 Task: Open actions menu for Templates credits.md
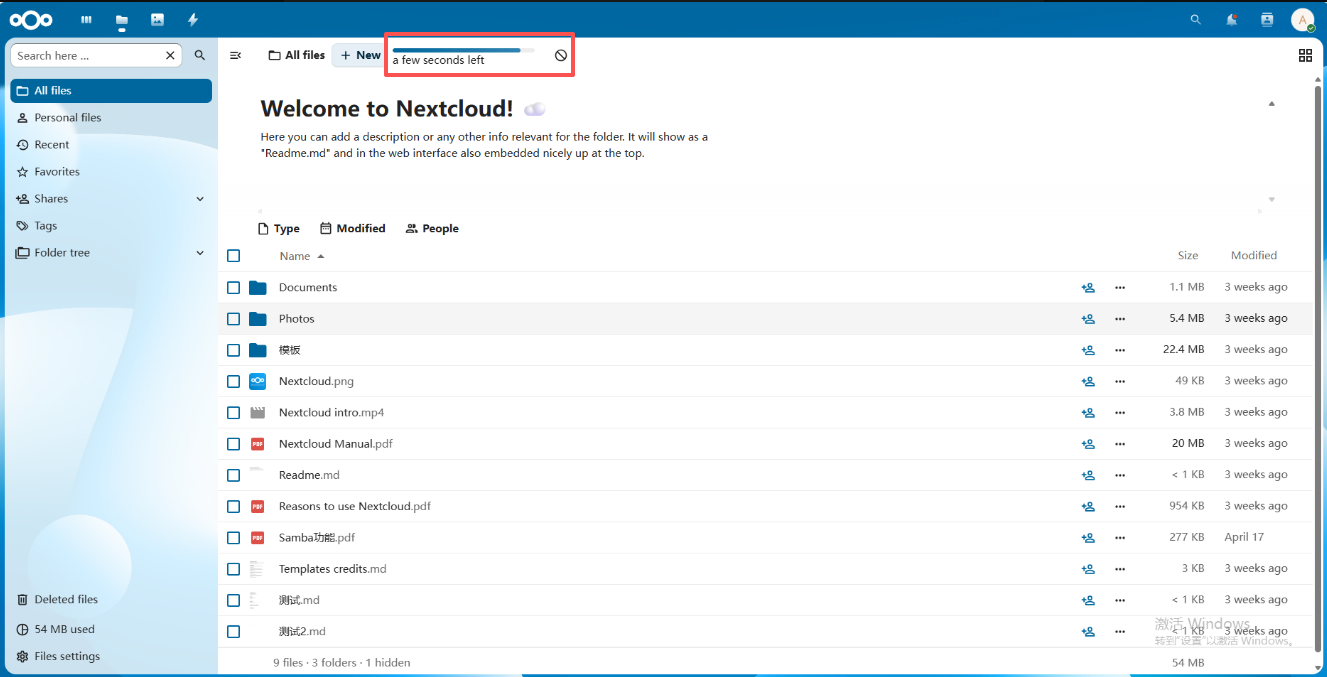1120,568
